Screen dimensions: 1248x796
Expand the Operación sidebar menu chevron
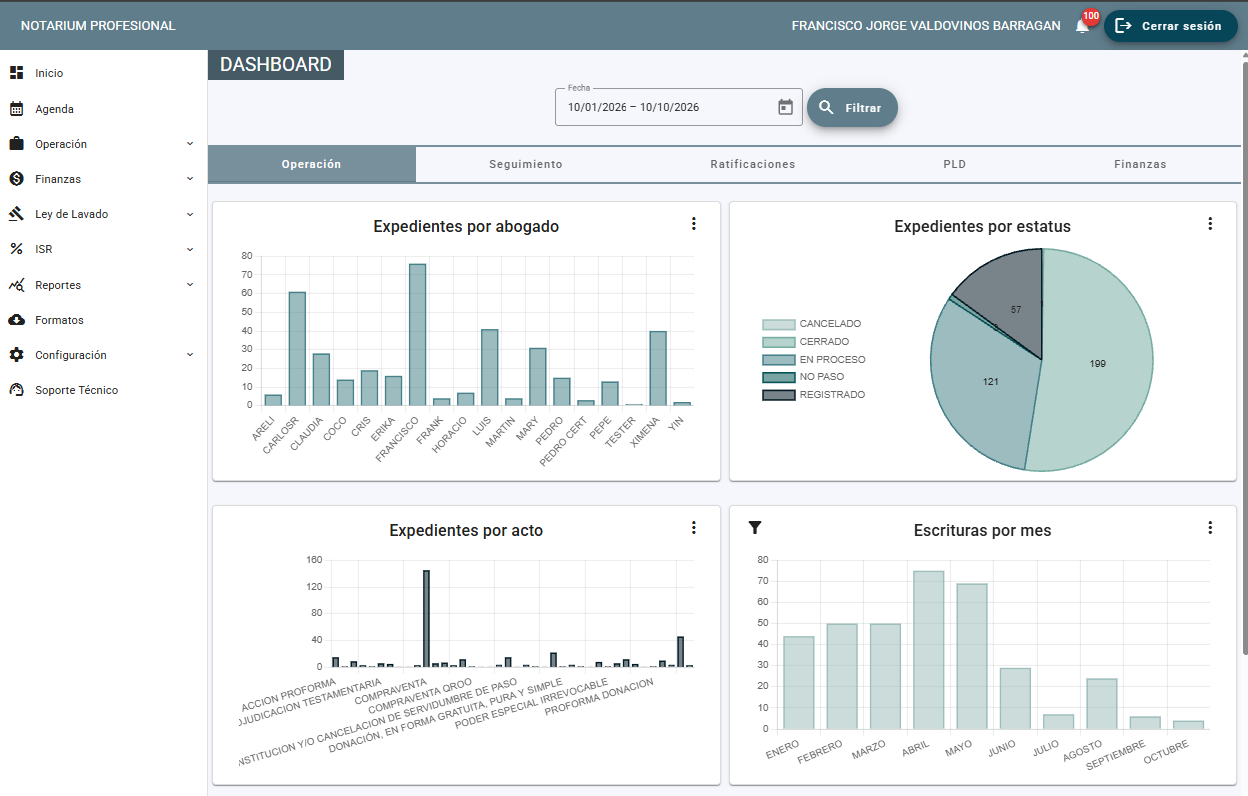(x=190, y=144)
